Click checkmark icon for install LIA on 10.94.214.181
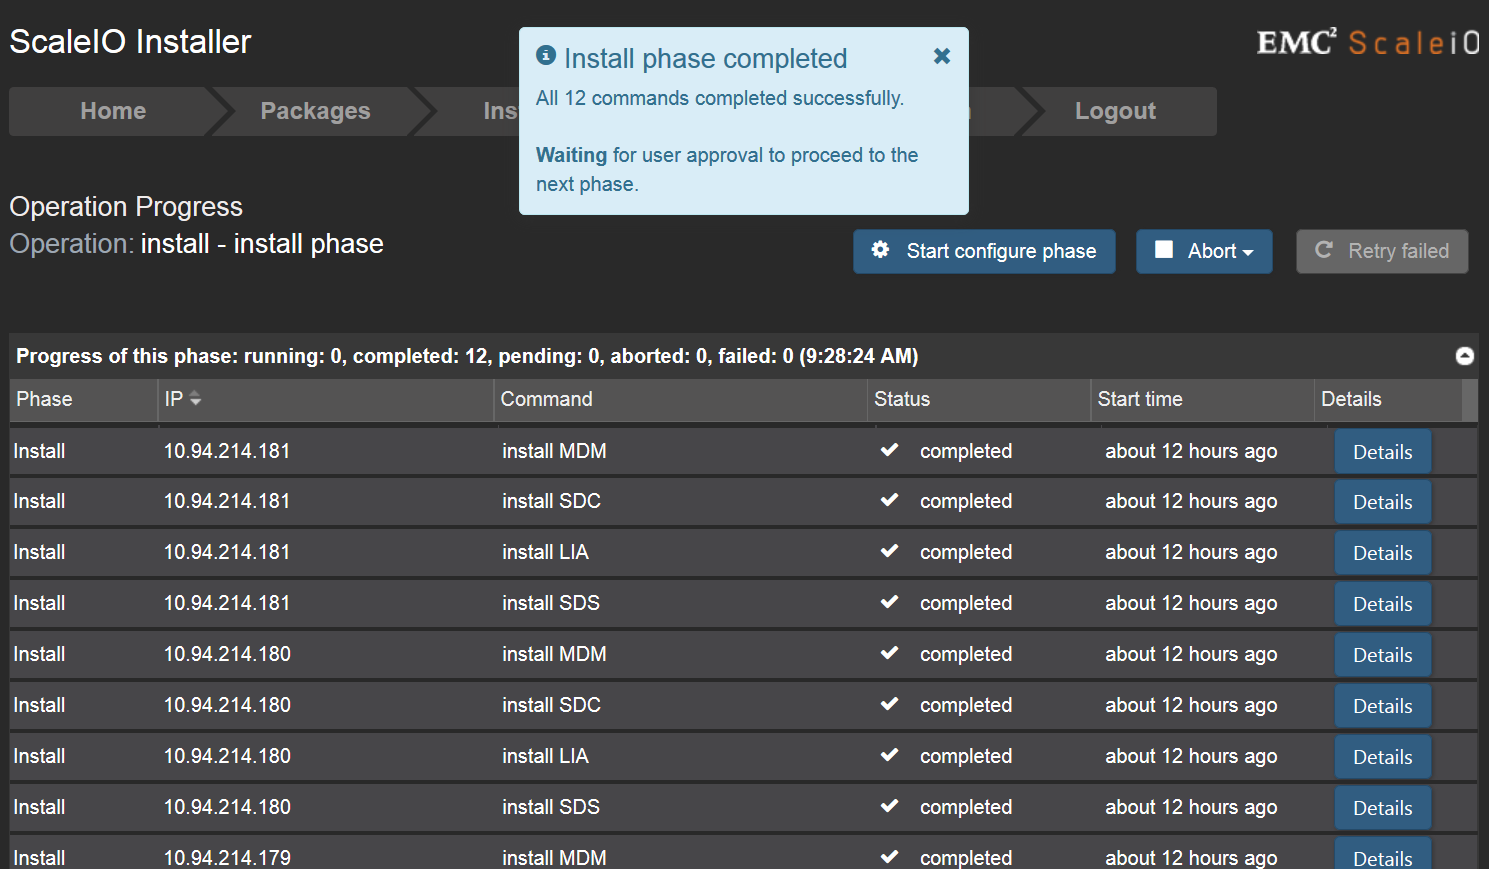The image size is (1489, 869). 889,551
